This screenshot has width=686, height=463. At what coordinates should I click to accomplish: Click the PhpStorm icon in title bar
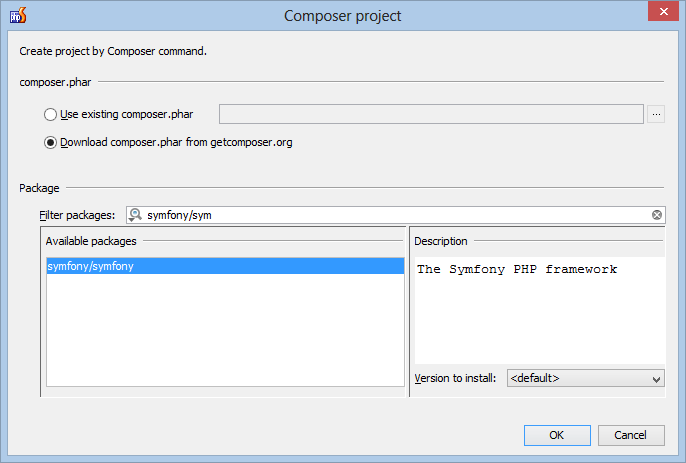[18, 15]
